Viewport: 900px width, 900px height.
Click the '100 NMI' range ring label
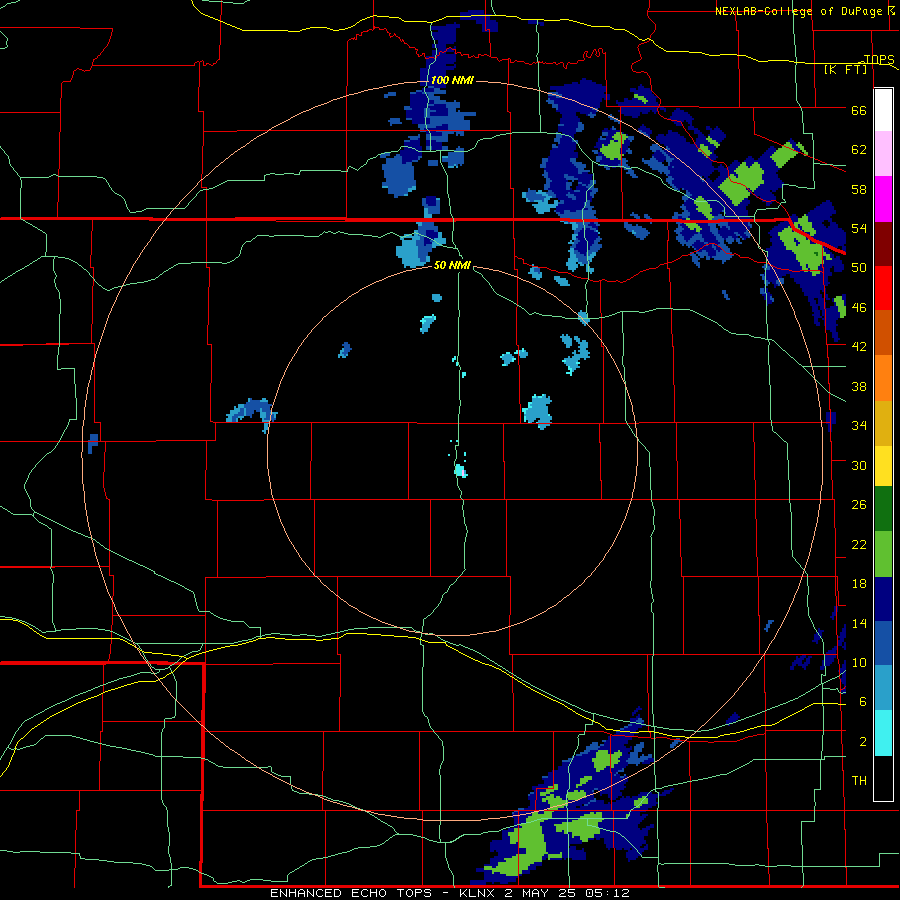pyautogui.click(x=452, y=80)
